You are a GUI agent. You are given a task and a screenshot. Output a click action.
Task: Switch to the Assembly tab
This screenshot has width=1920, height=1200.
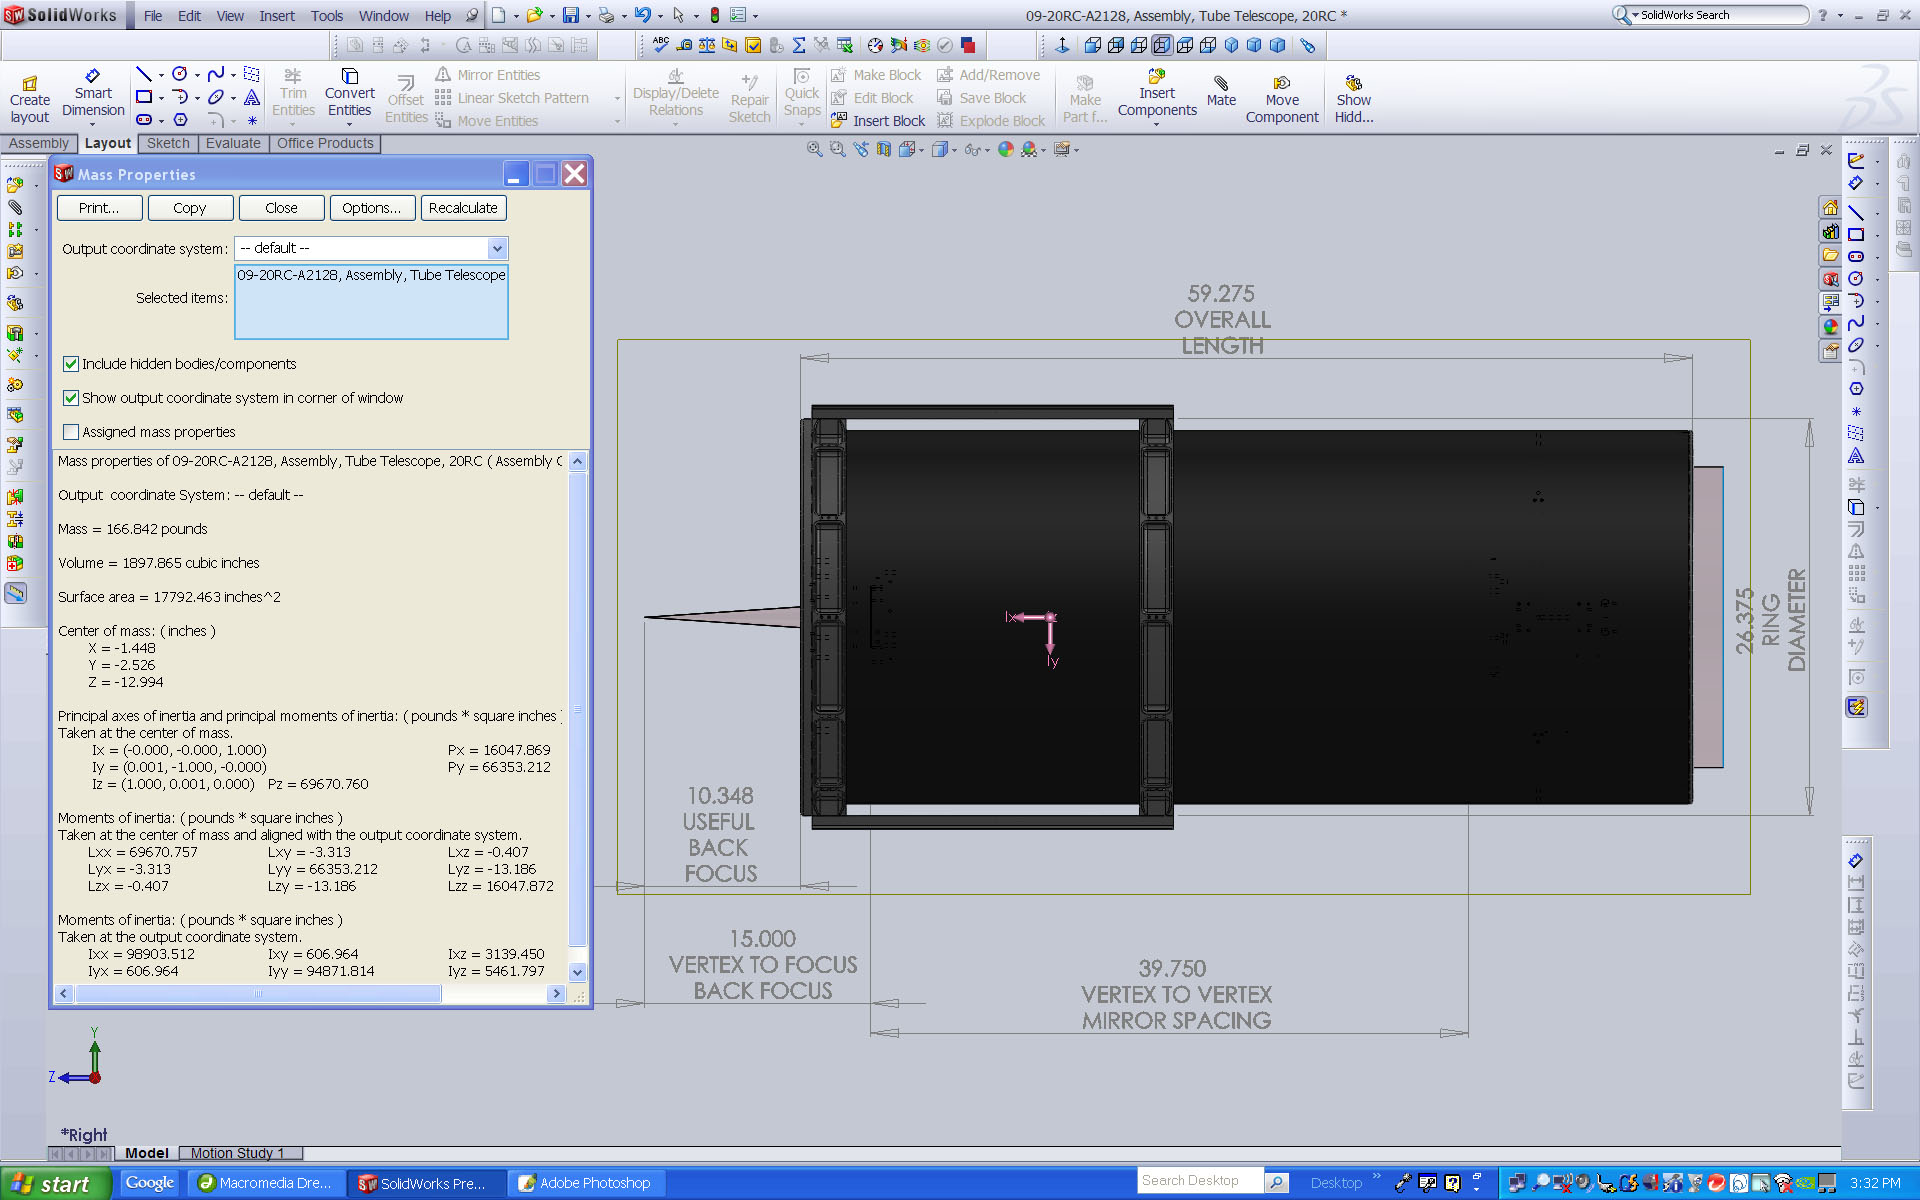39,143
